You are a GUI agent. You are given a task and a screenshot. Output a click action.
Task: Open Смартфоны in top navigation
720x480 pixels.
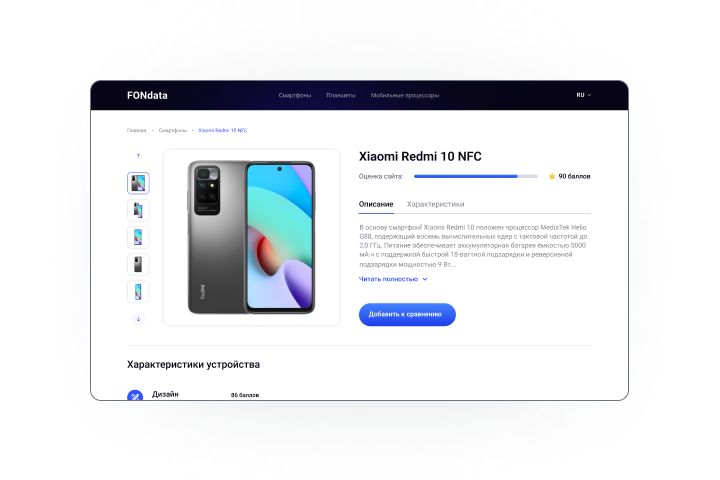(295, 95)
